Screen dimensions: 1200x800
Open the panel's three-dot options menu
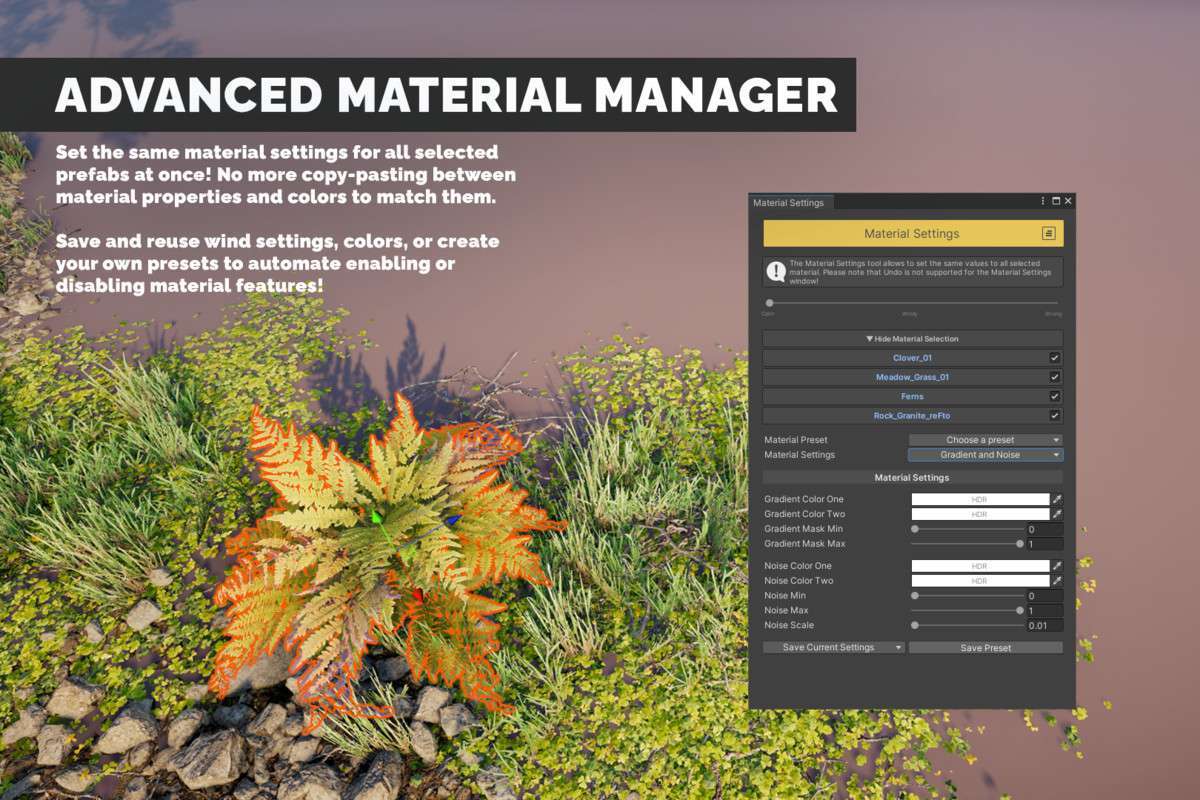[x=1042, y=201]
